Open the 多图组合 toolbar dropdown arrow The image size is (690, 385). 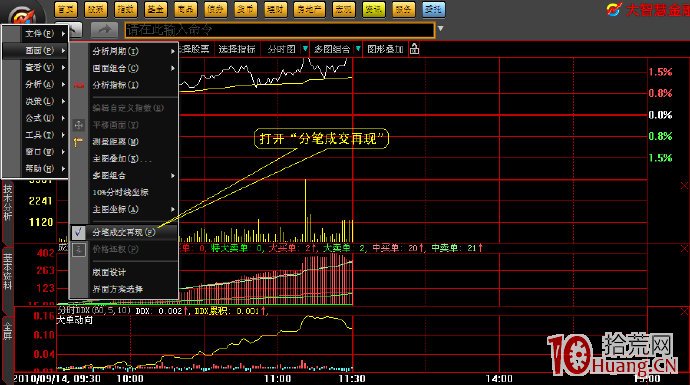(x=358, y=49)
